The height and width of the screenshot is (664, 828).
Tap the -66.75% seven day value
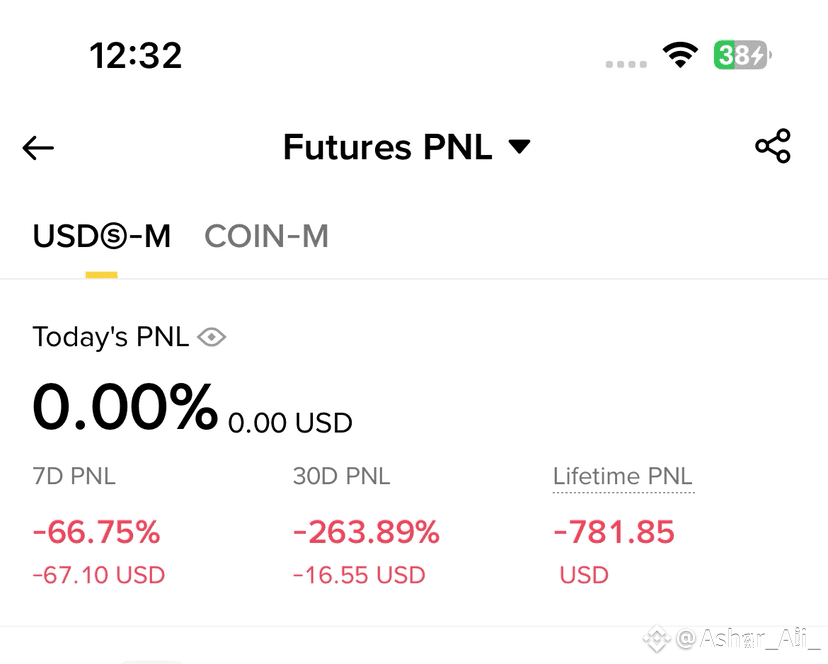pyautogui.click(x=96, y=531)
